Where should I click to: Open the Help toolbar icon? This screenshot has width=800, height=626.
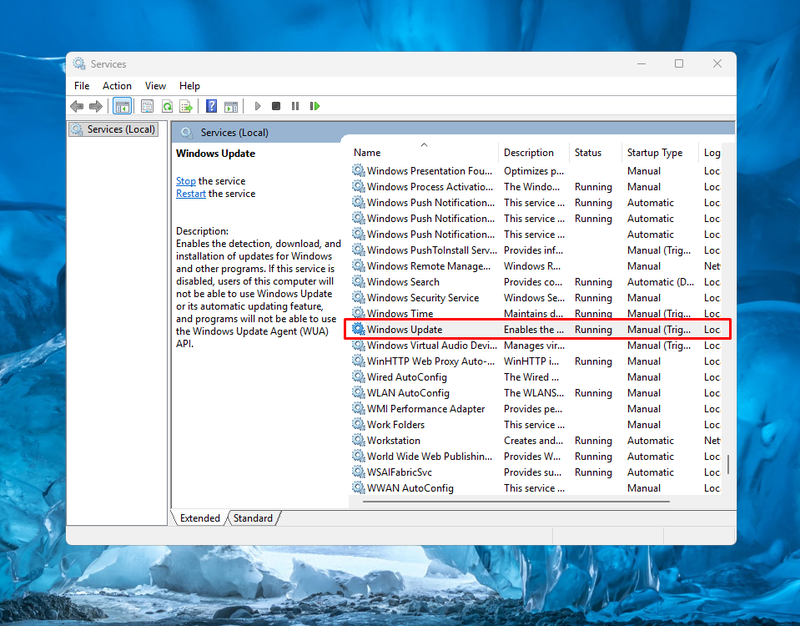coord(211,106)
